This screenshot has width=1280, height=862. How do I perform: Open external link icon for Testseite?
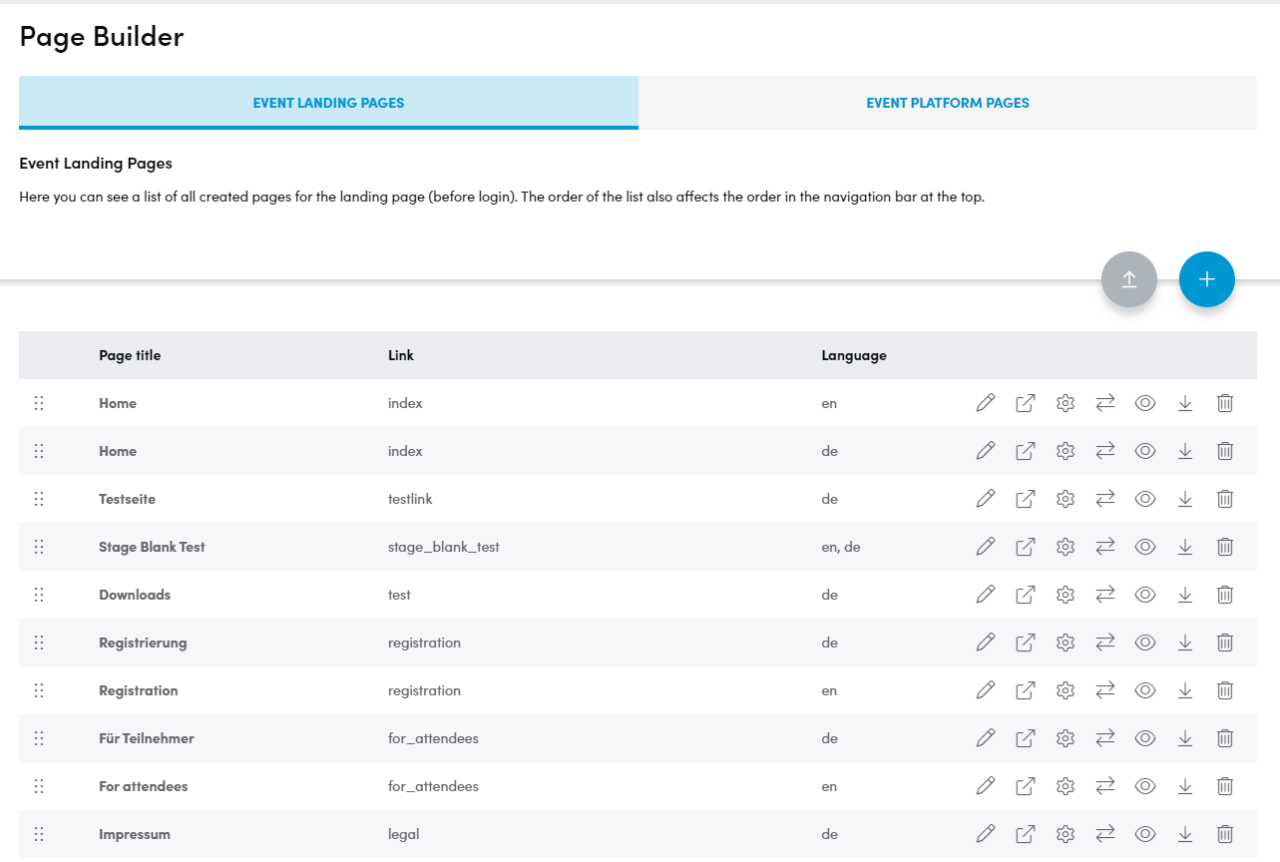pos(1025,499)
